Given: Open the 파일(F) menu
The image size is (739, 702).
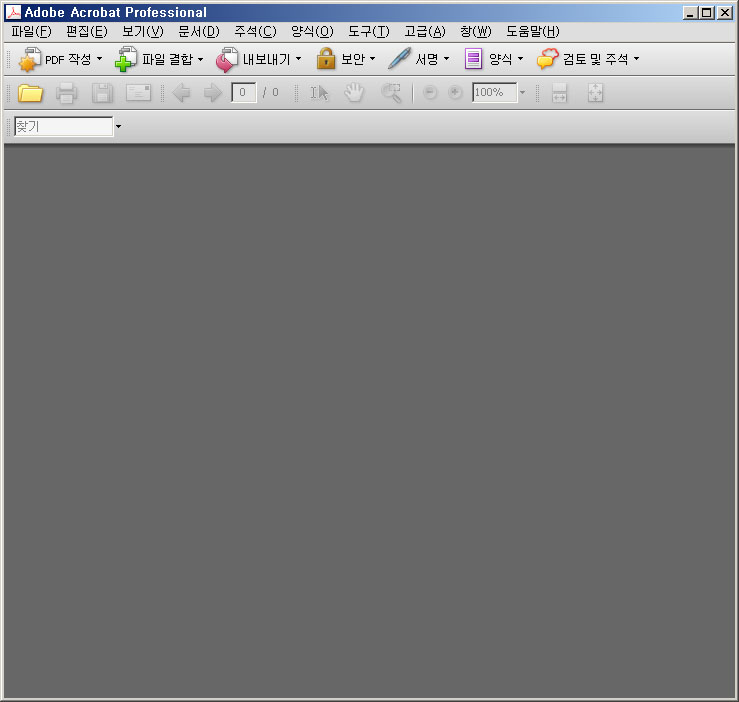Looking at the screenshot, I should [x=31, y=32].
